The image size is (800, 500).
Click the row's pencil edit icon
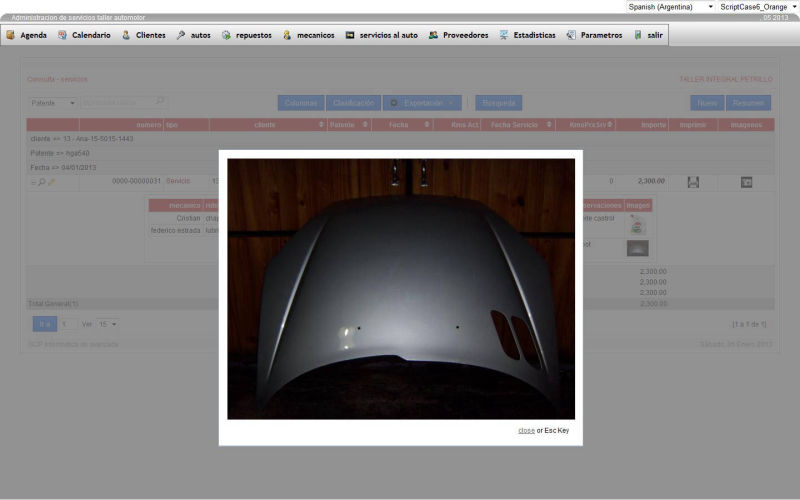tap(51, 182)
